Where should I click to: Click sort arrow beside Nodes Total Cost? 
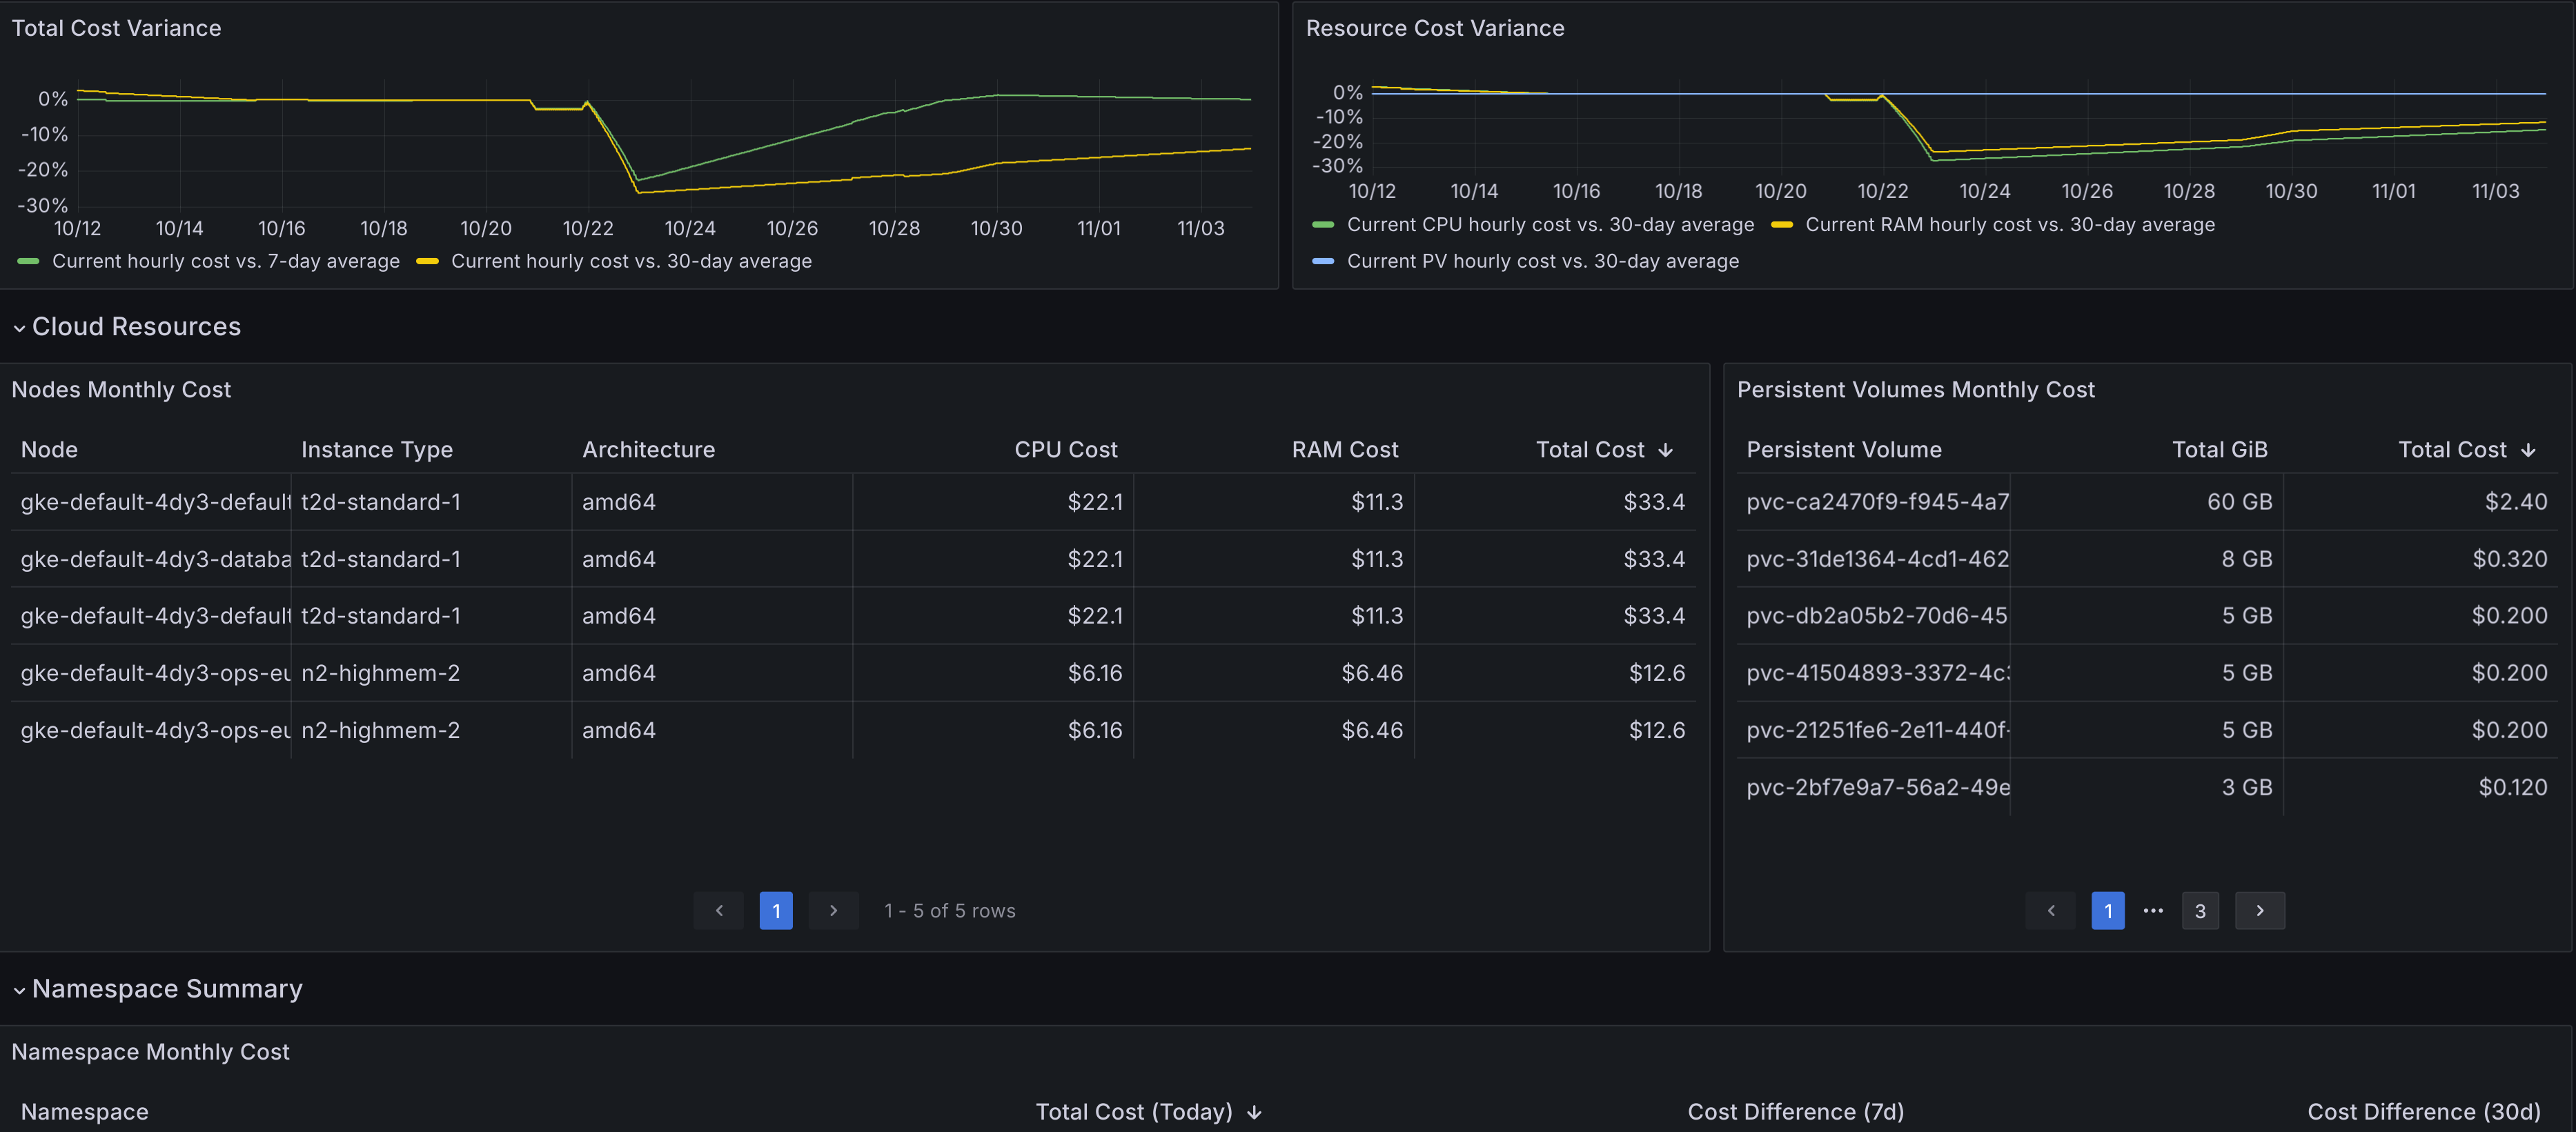pos(1665,450)
